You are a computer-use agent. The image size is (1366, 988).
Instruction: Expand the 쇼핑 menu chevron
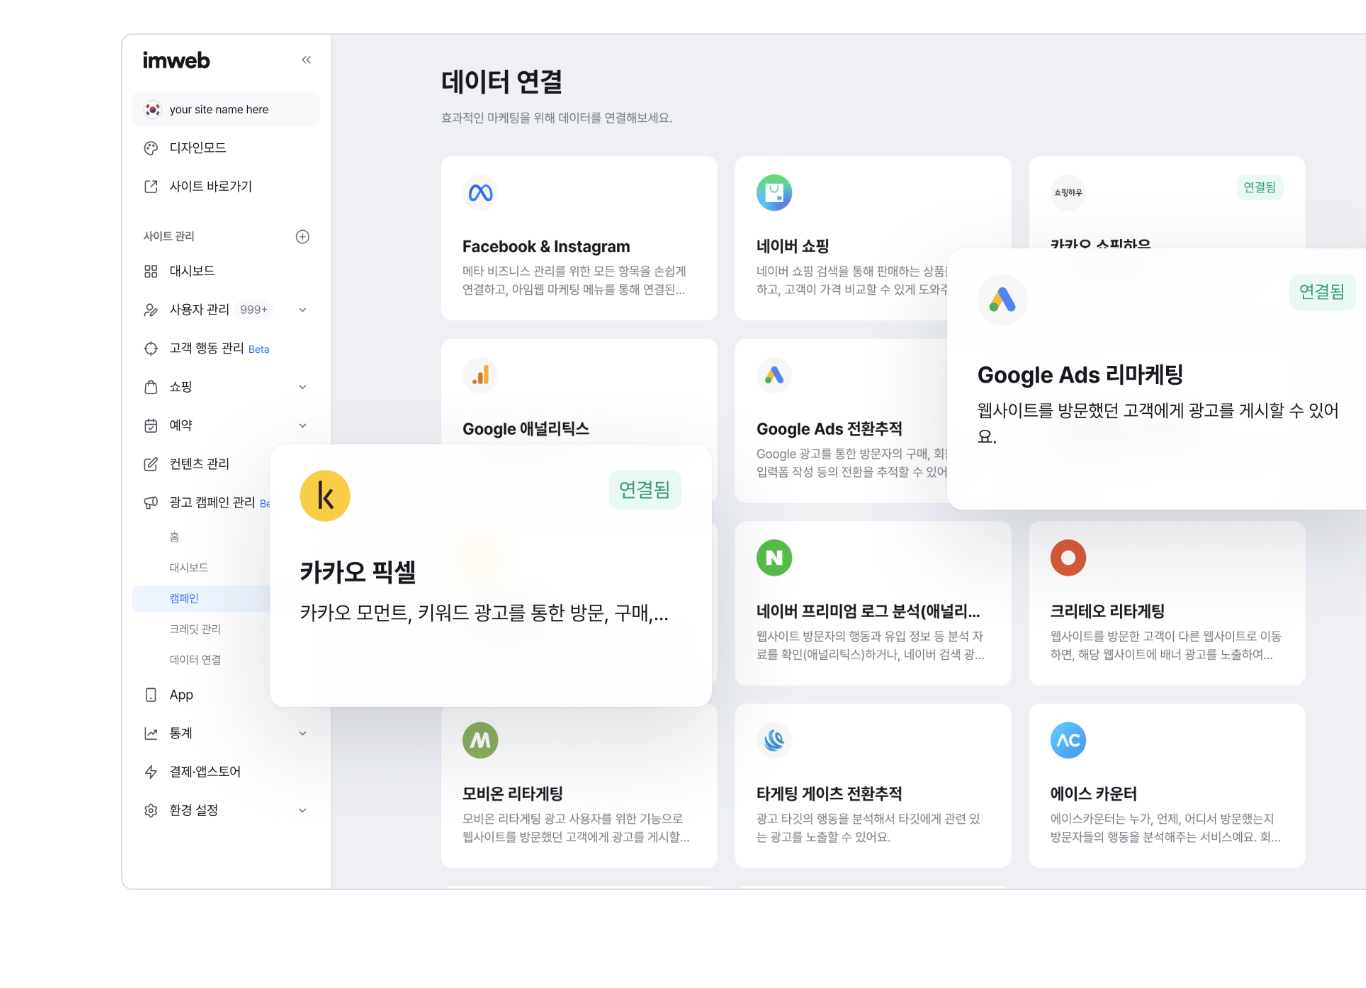303,387
